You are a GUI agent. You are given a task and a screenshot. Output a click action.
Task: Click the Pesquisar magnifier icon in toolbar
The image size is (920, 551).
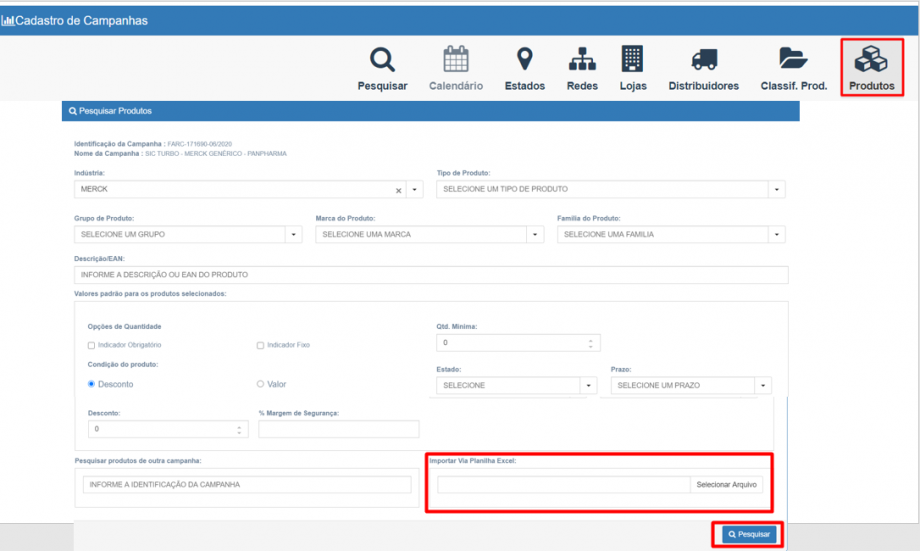pos(382,60)
